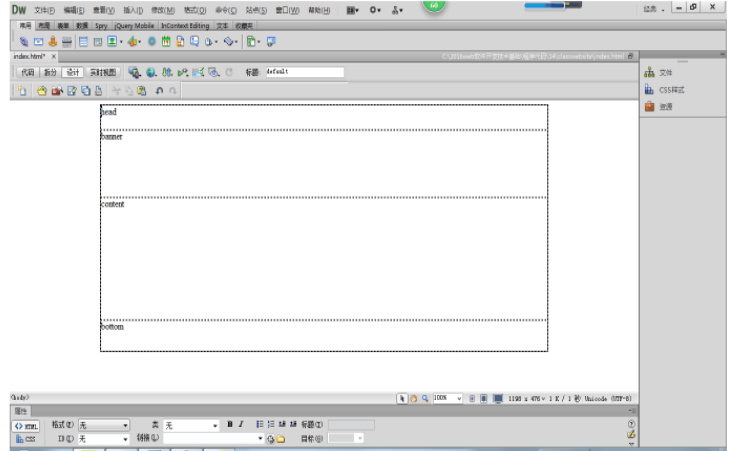Open the Insert (插入) menu
Image resolution: width=729 pixels, height=451 pixels.
134,9
